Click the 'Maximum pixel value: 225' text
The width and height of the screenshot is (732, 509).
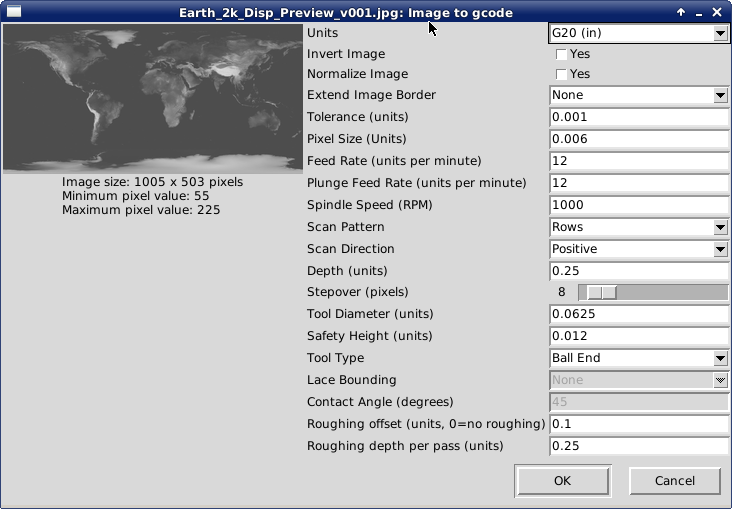click(x=141, y=210)
